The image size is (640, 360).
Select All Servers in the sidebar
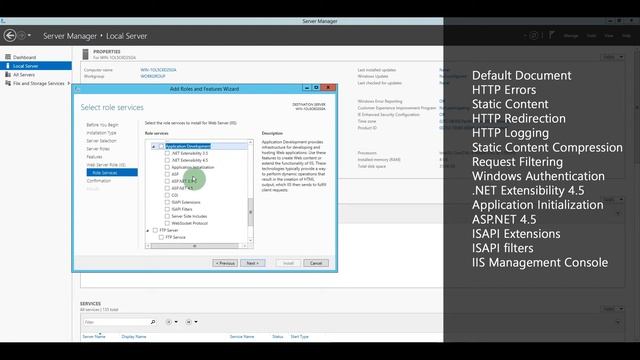(24, 75)
